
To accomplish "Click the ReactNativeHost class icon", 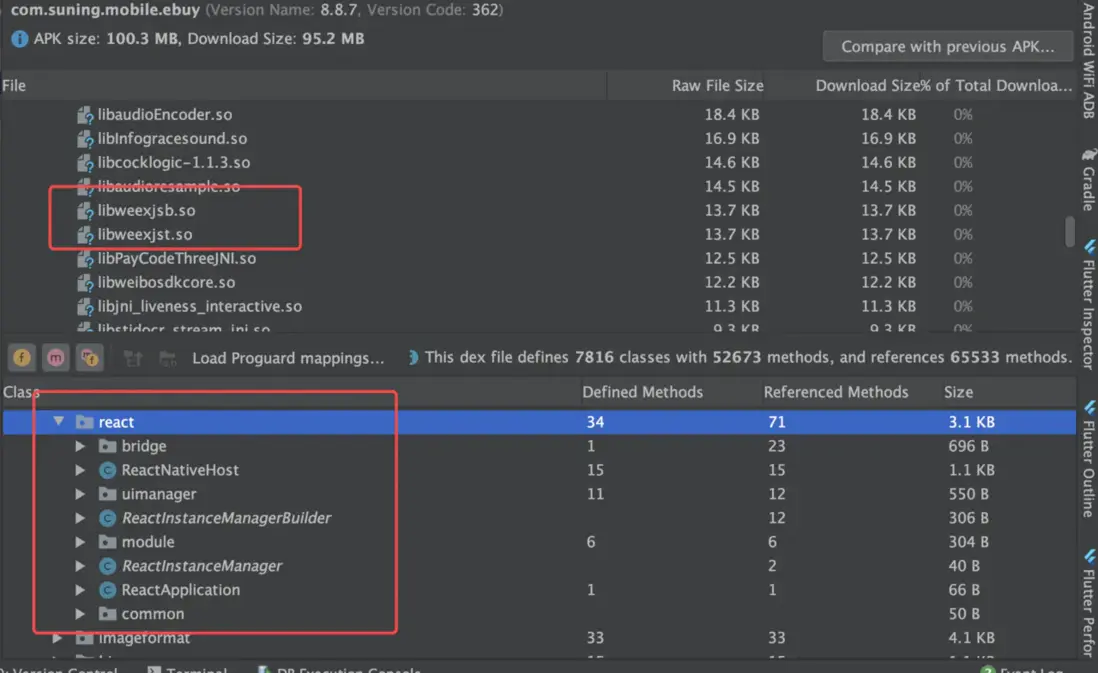I will pyautogui.click(x=108, y=470).
